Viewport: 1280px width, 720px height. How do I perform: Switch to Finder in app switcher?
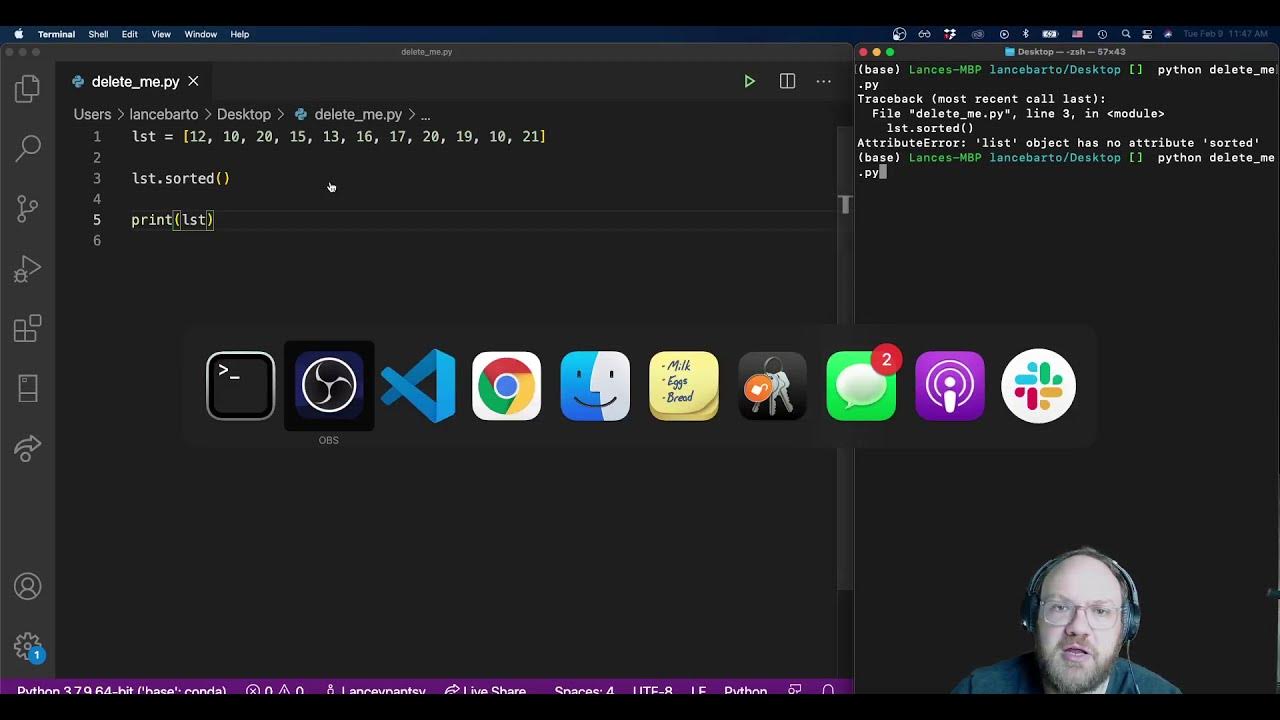click(x=595, y=386)
